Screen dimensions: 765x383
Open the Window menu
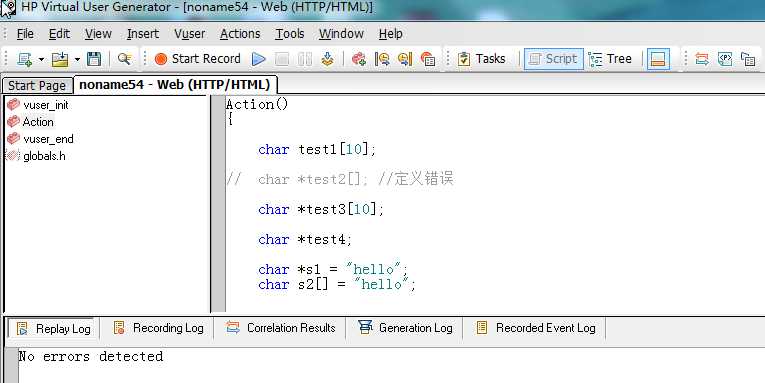coord(341,34)
